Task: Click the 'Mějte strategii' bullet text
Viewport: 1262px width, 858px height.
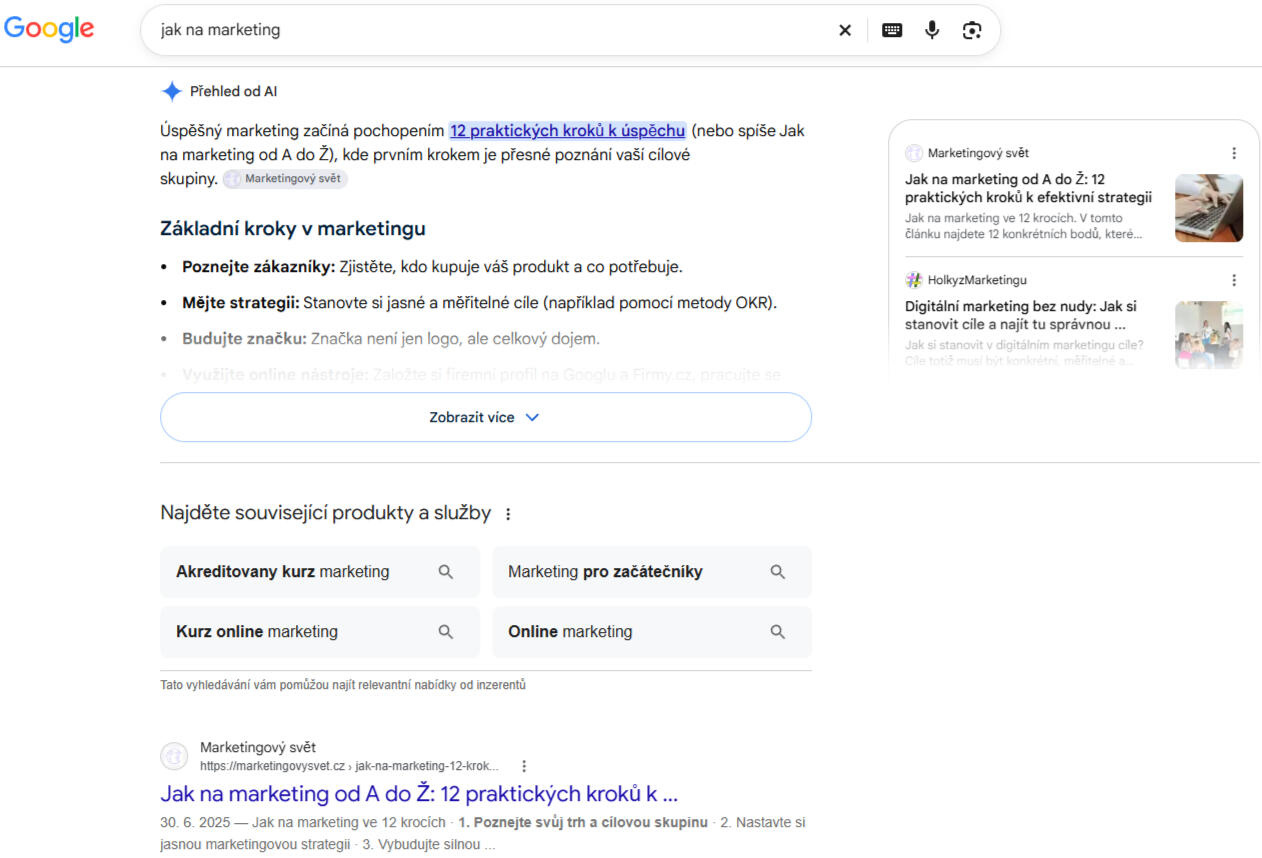Action: pos(479,303)
